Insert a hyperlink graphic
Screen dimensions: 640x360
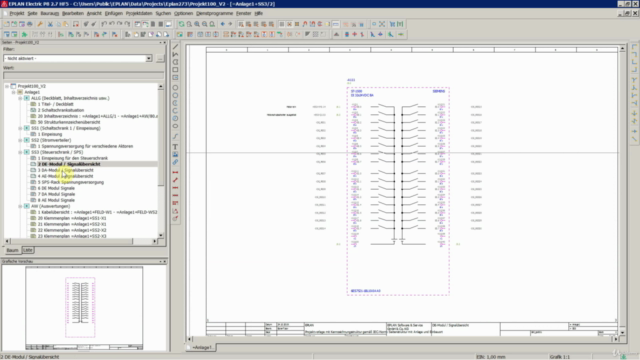click(176, 162)
